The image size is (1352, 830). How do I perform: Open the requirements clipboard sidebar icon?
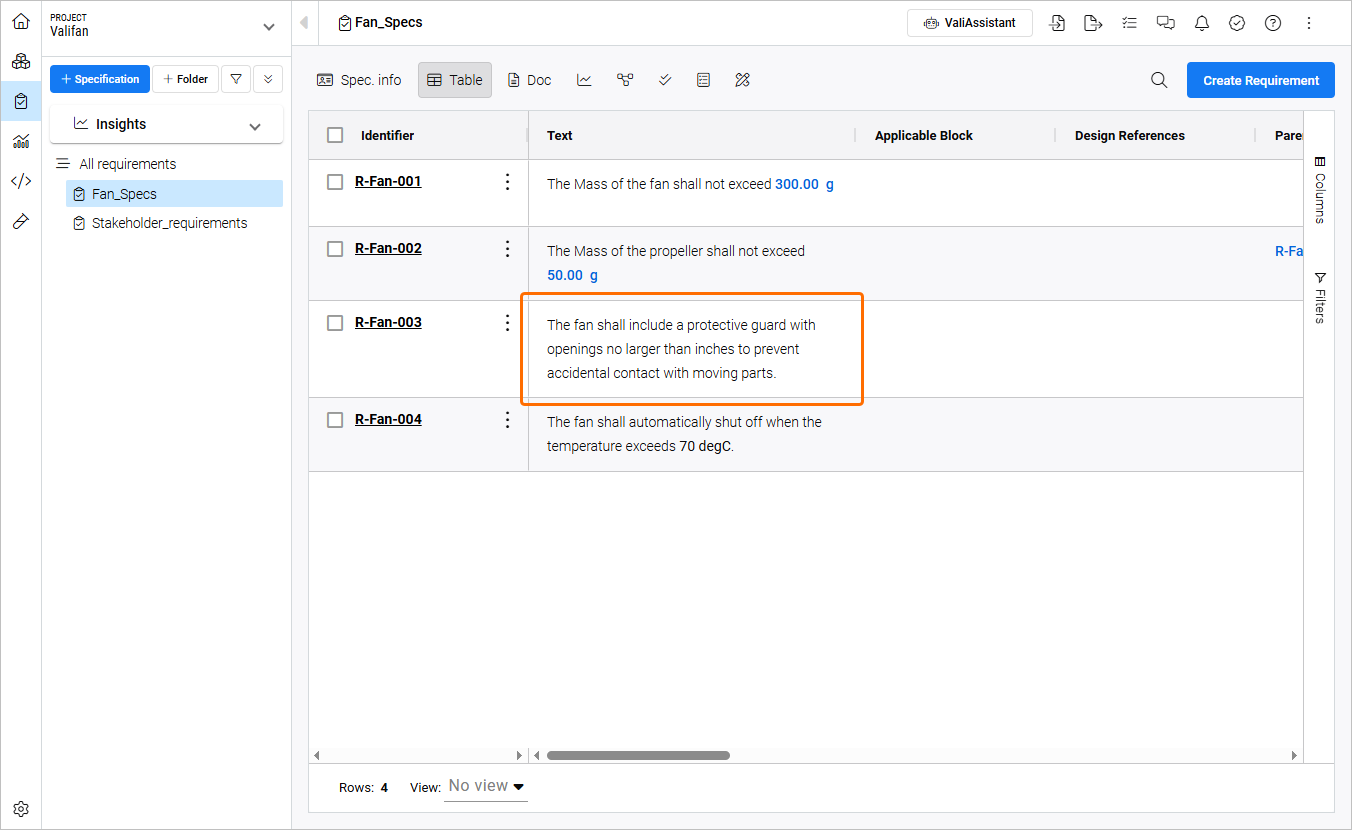pyautogui.click(x=20, y=101)
